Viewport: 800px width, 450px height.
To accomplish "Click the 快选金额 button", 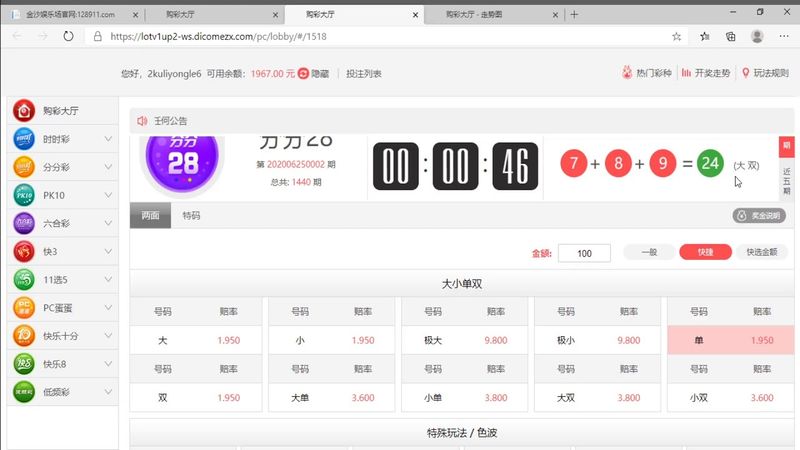I will pyautogui.click(x=762, y=252).
